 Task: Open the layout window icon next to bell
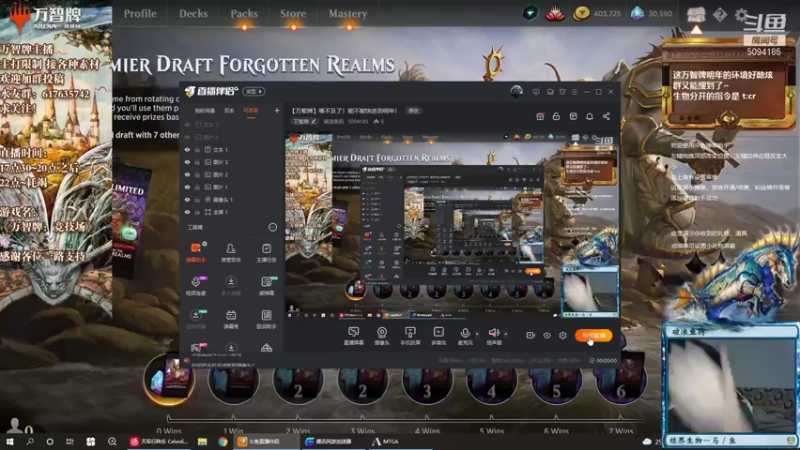point(573,116)
